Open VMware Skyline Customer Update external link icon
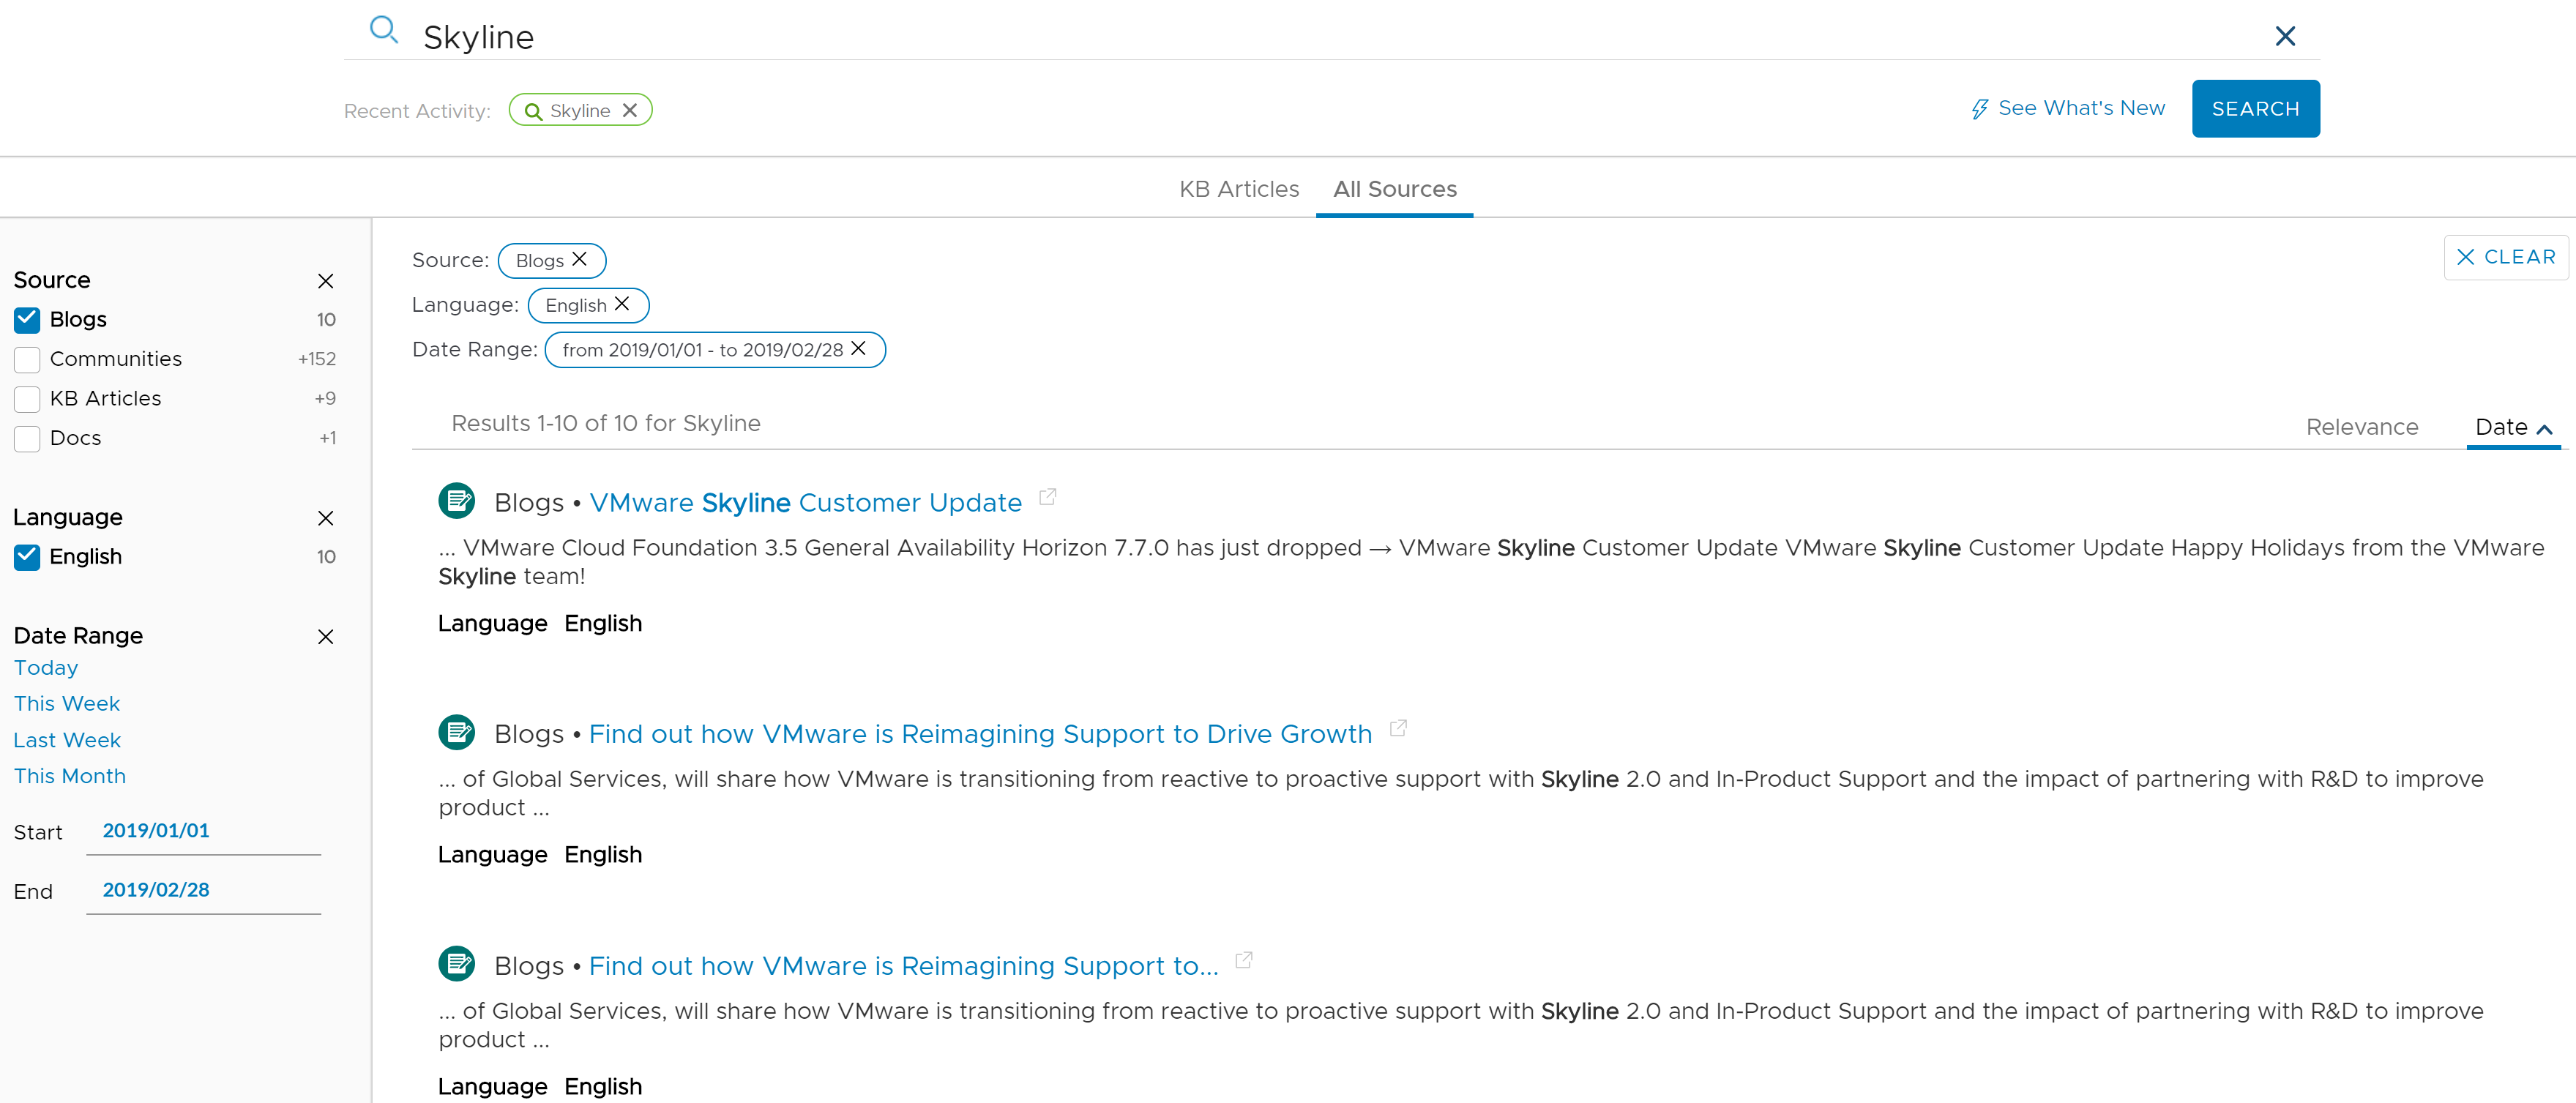The width and height of the screenshot is (2576, 1103). (1048, 496)
